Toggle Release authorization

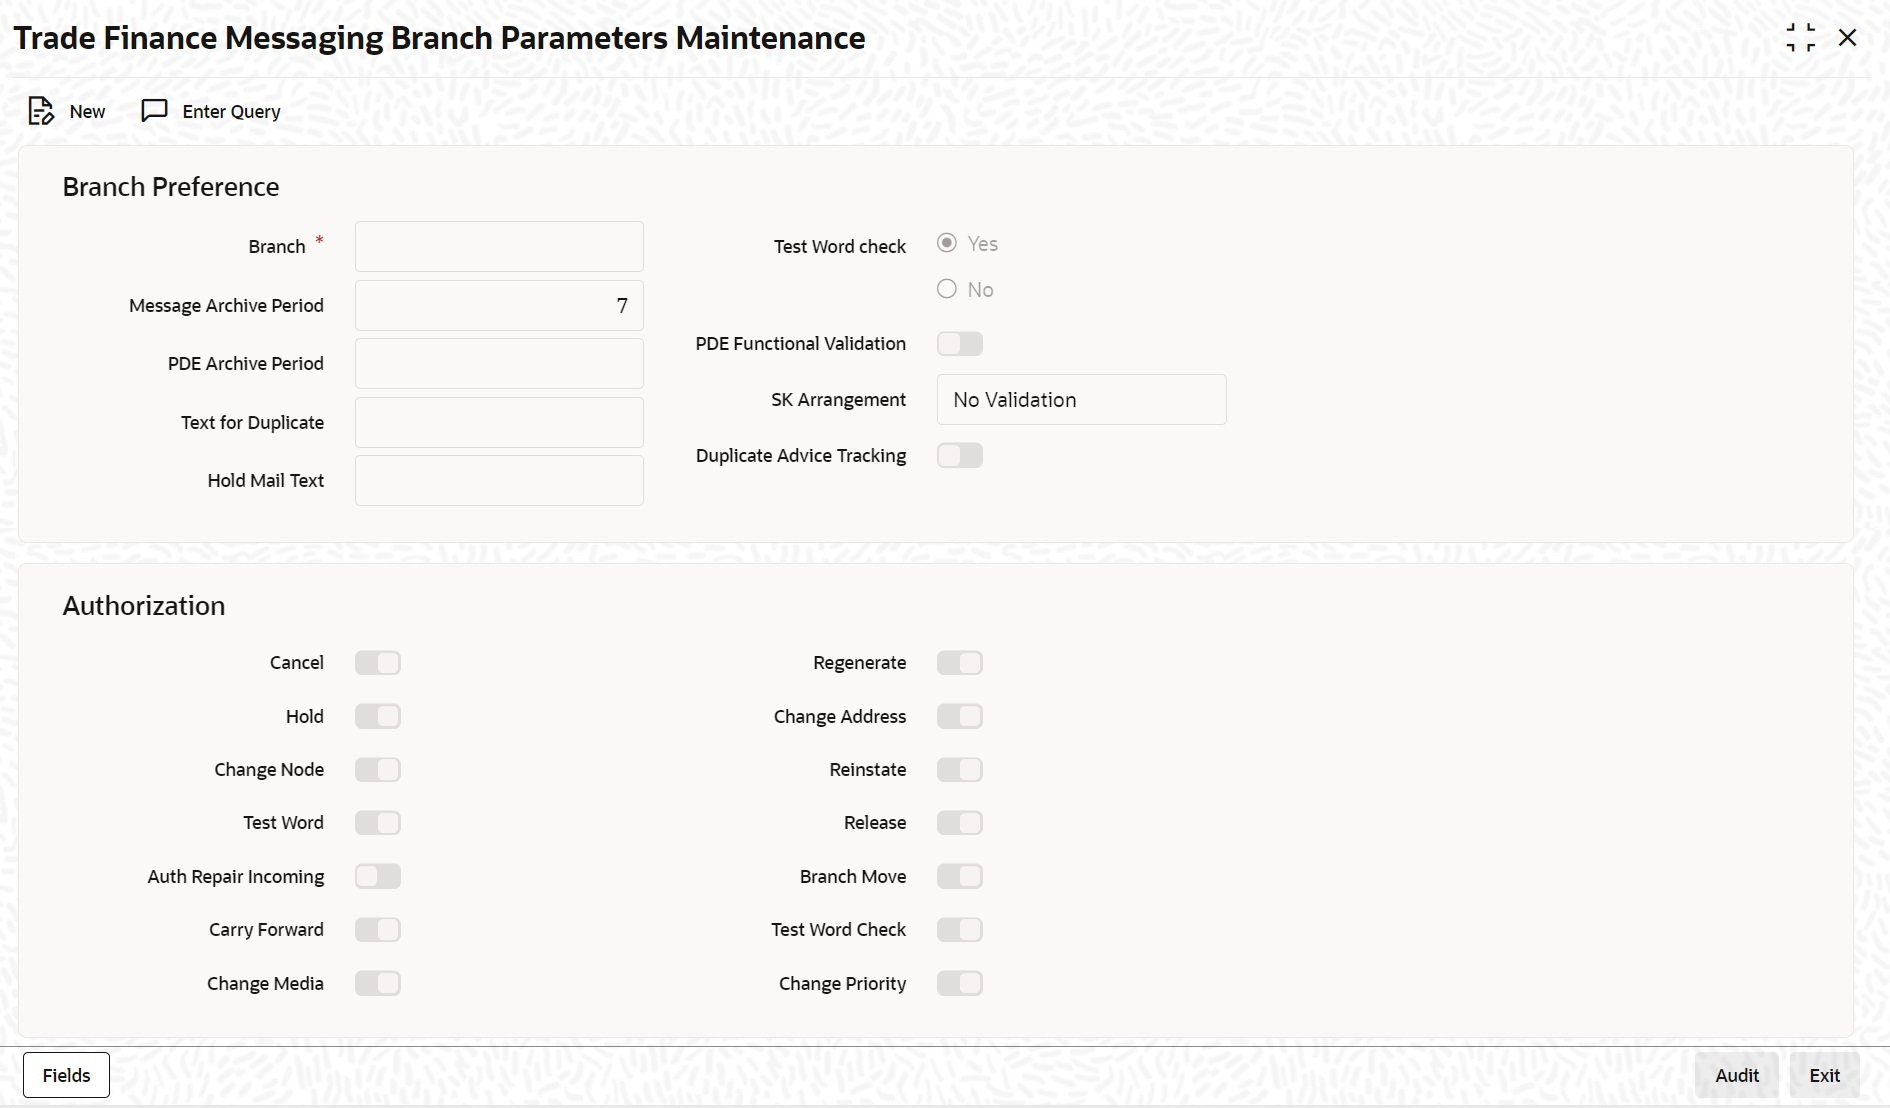click(x=959, y=822)
